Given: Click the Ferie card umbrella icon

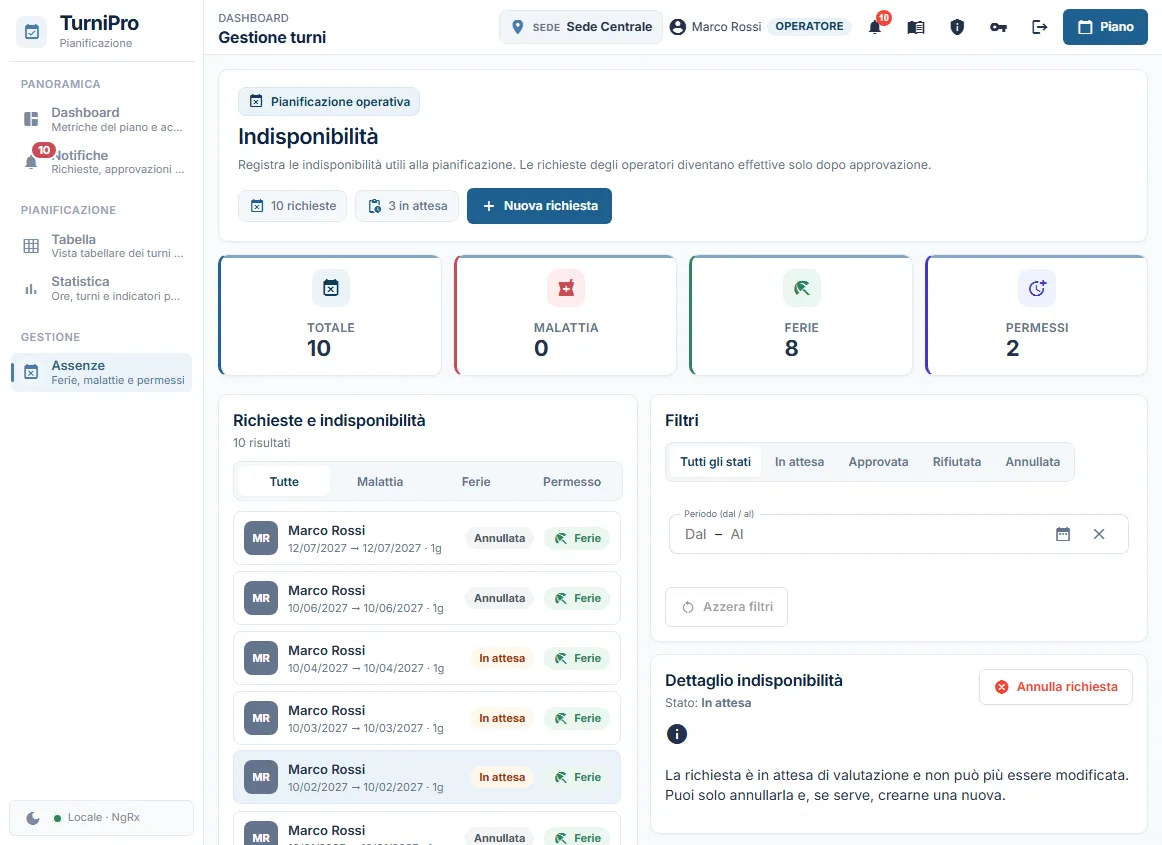Looking at the screenshot, I should tap(801, 288).
